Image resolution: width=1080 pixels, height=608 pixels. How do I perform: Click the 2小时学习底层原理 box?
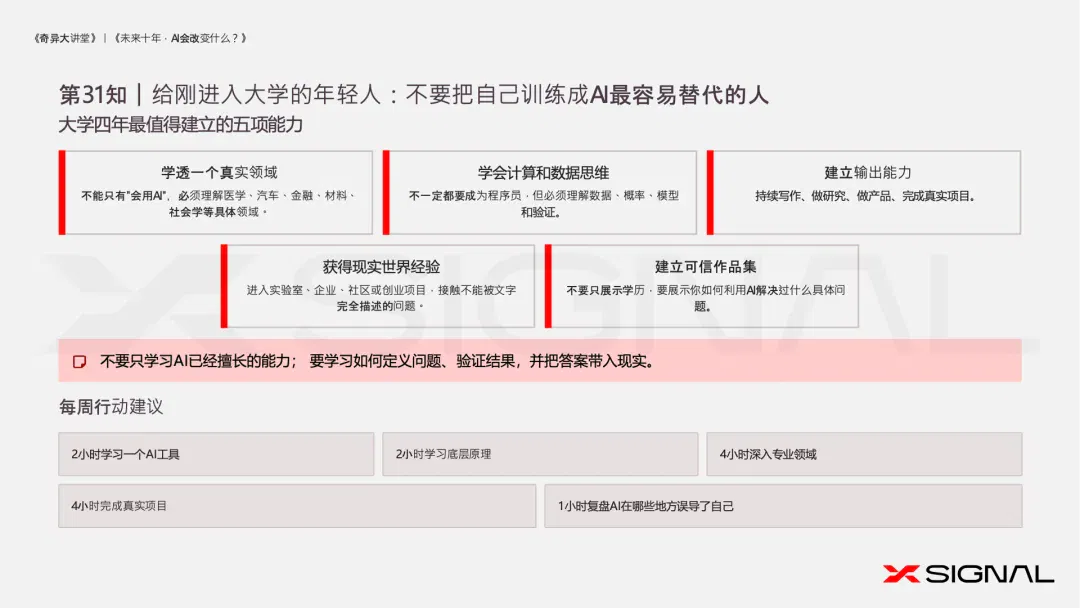click(x=540, y=454)
